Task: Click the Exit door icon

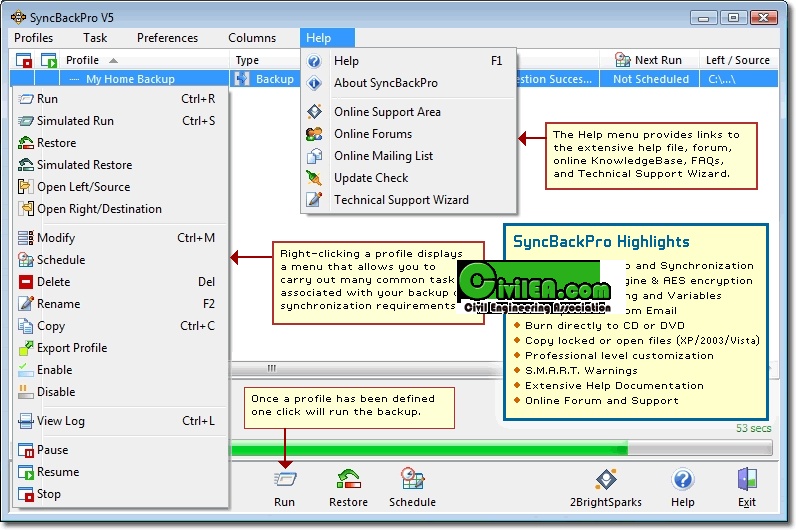Action: (747, 479)
